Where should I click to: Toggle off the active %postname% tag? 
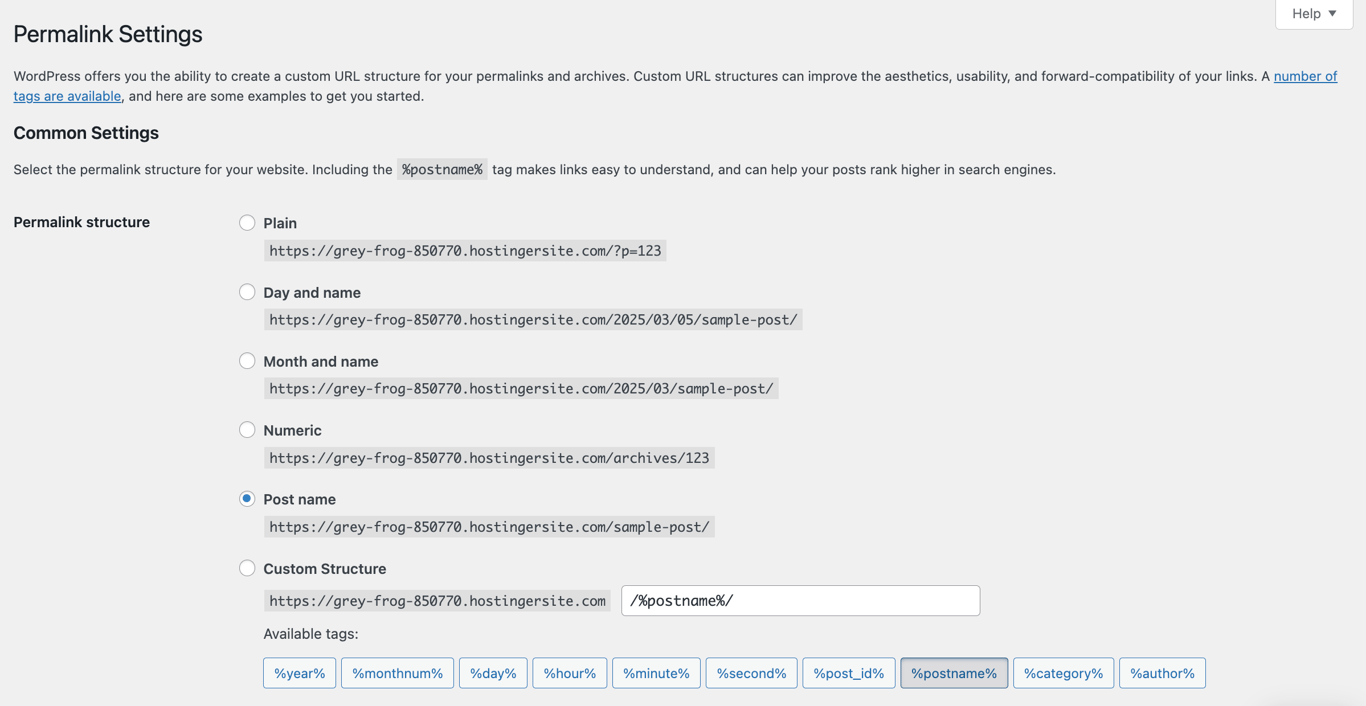click(x=953, y=673)
